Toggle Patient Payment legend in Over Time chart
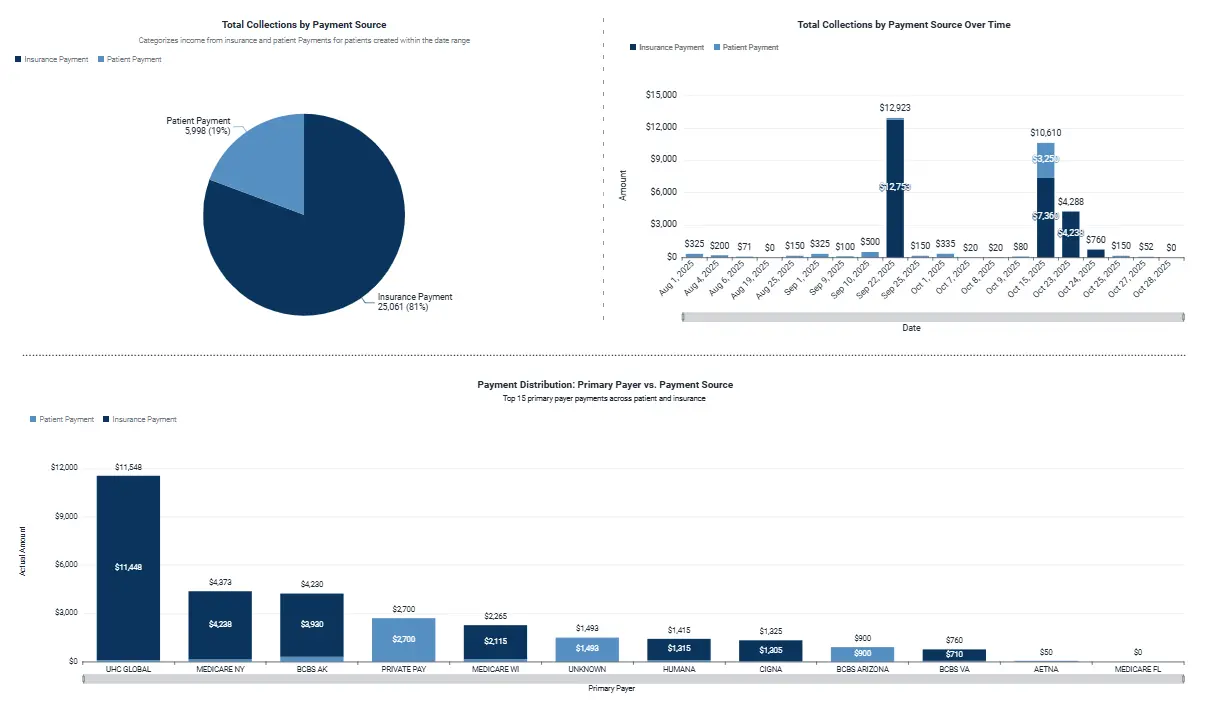 (750, 48)
